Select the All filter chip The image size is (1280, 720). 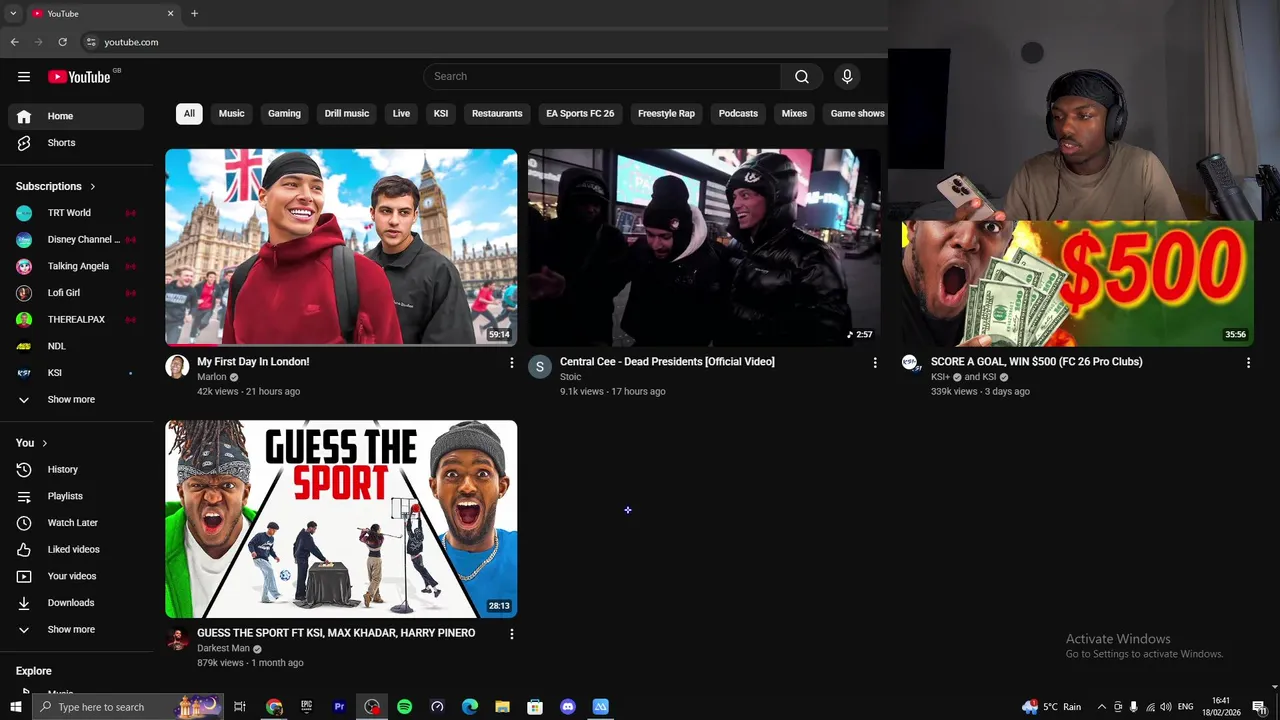[189, 114]
